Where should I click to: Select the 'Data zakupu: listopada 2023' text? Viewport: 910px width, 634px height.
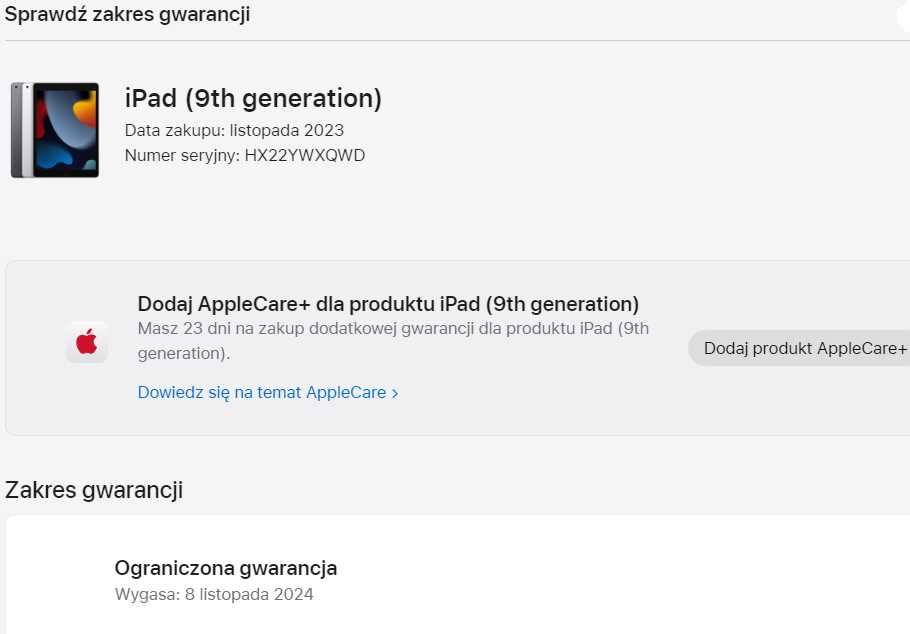pyautogui.click(x=234, y=130)
